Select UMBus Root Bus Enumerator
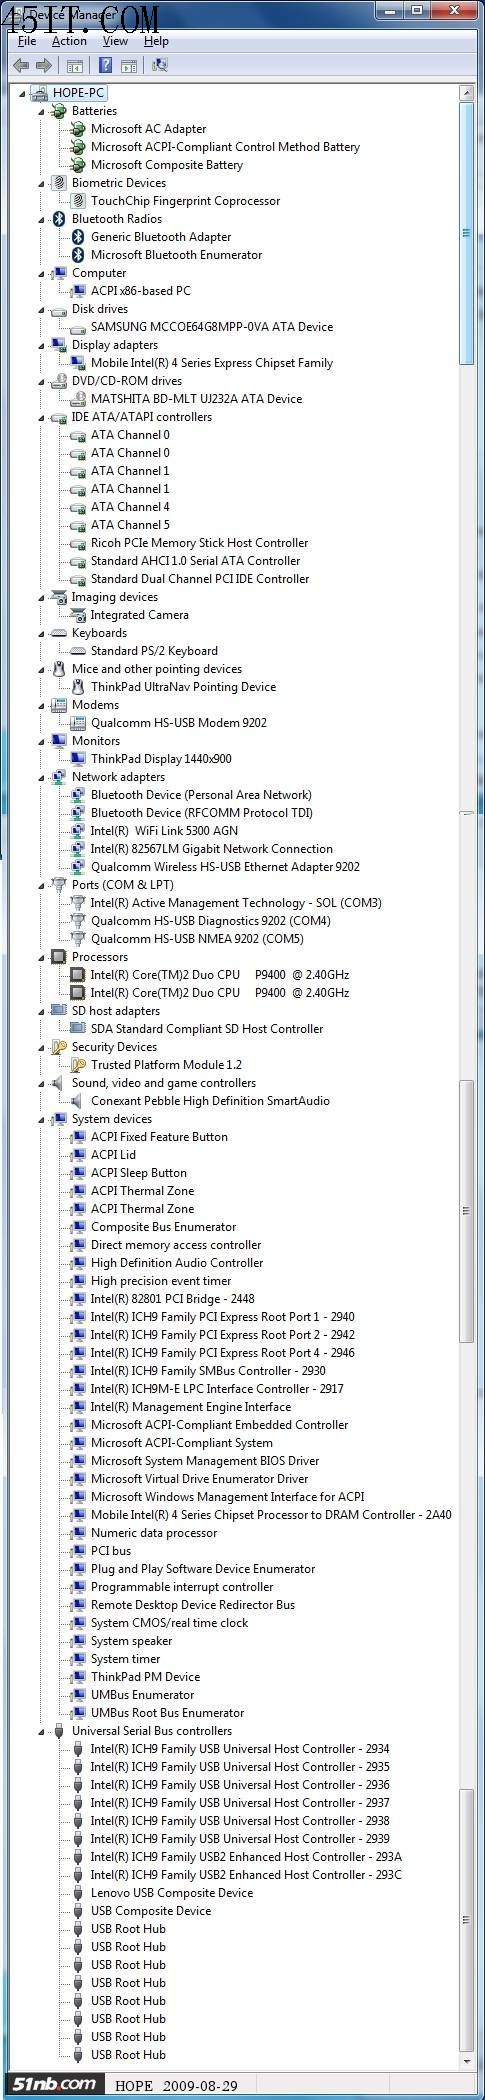 click(x=168, y=1713)
